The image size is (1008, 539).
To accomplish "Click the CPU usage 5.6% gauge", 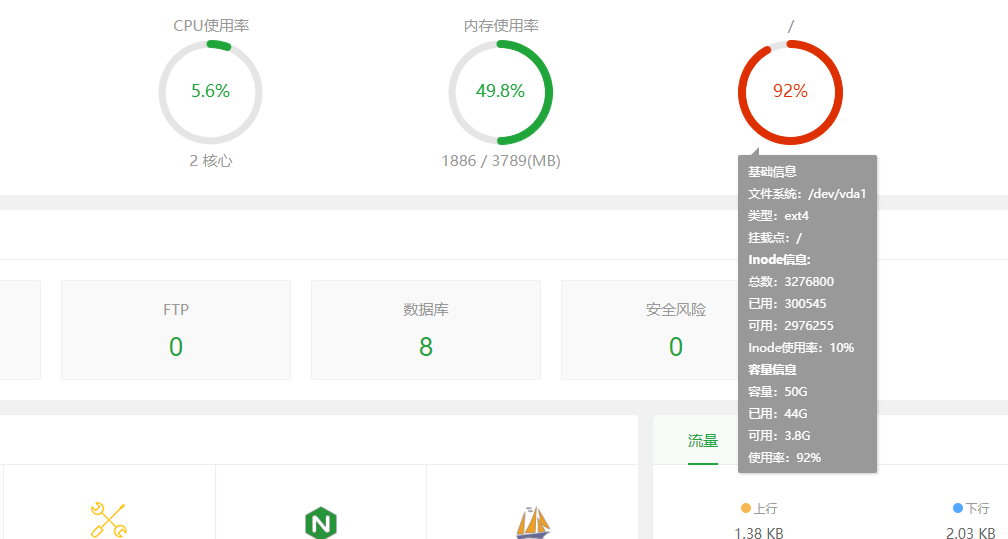I will (x=210, y=92).
